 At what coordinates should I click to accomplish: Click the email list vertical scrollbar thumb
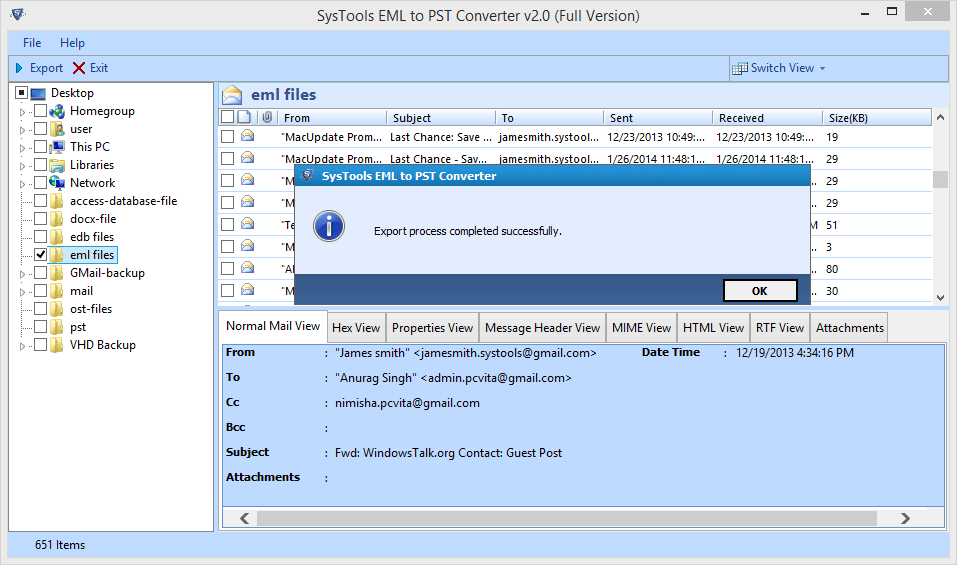940,180
